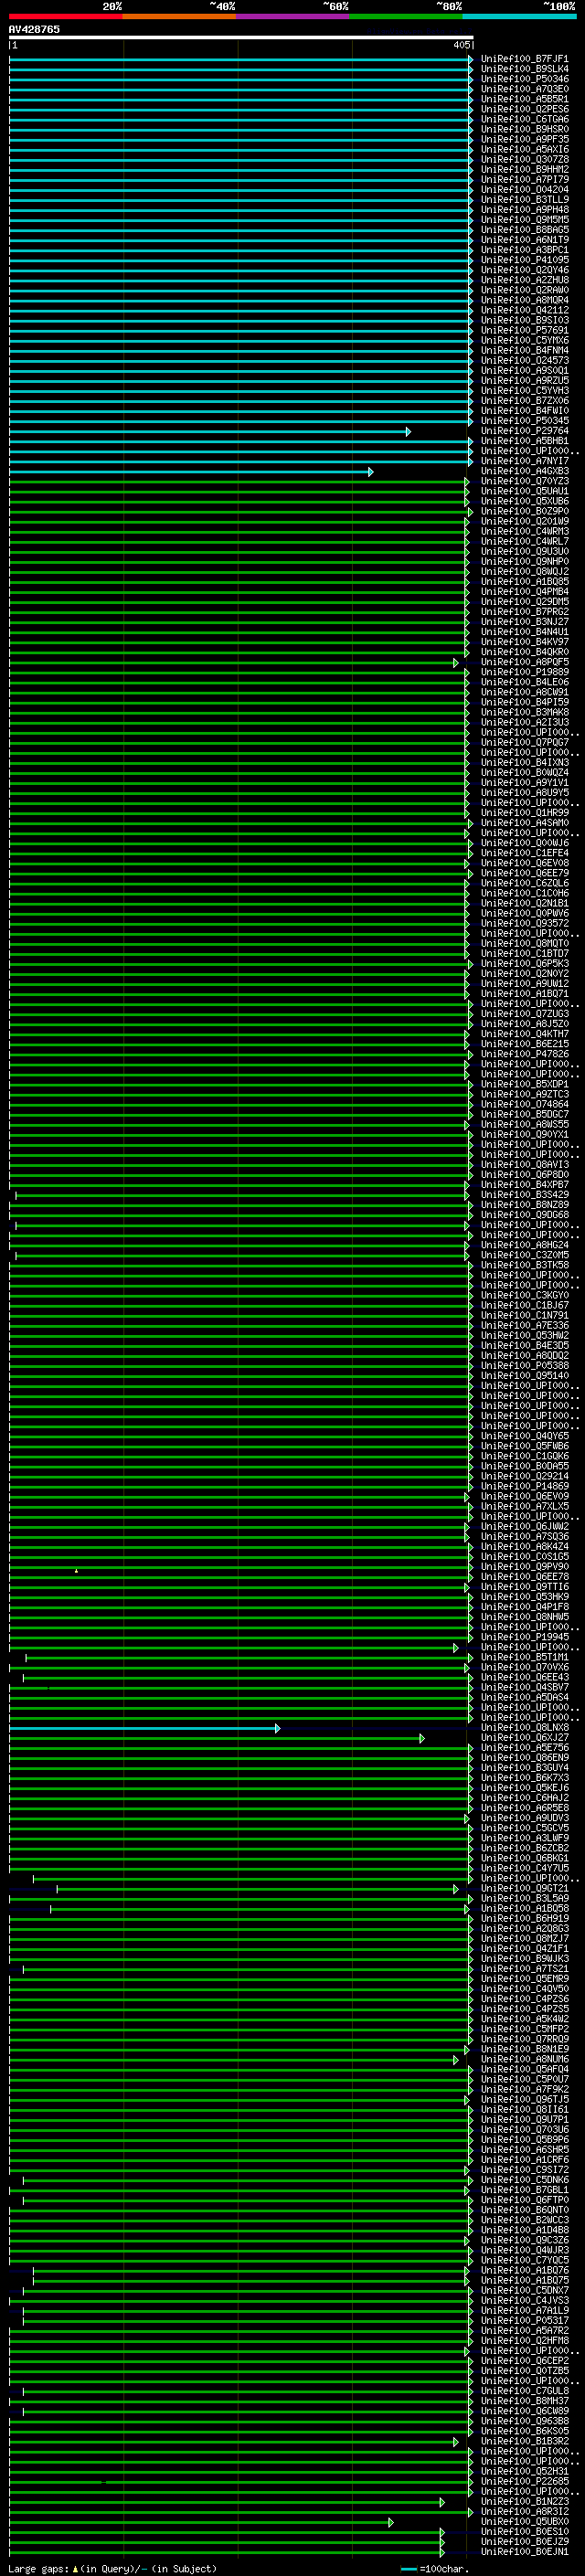Click the orange ~40% identity legend segment
The image size is (585, 2576).
click(x=179, y=16)
